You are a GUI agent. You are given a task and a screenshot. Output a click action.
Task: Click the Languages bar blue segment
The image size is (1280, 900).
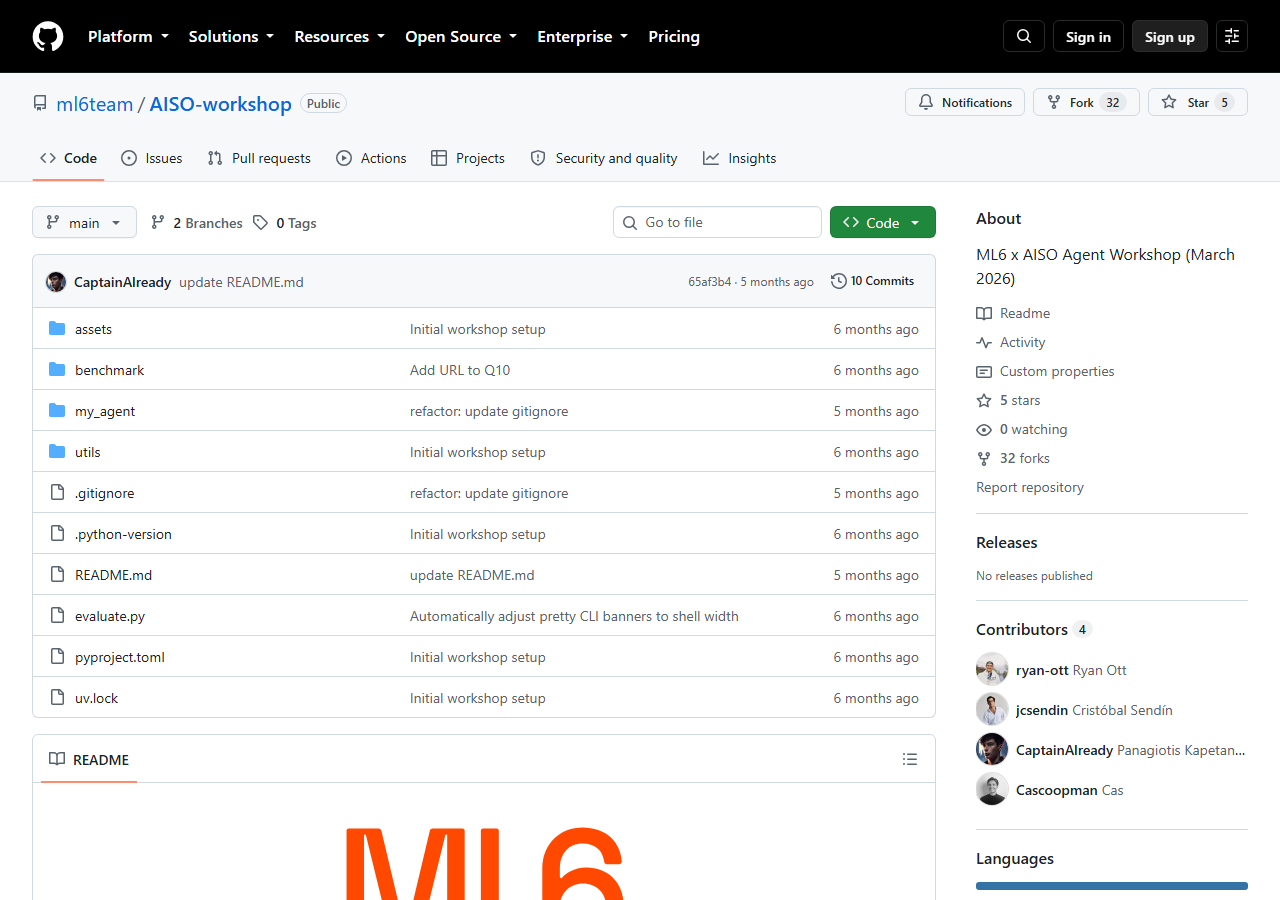tap(1112, 886)
